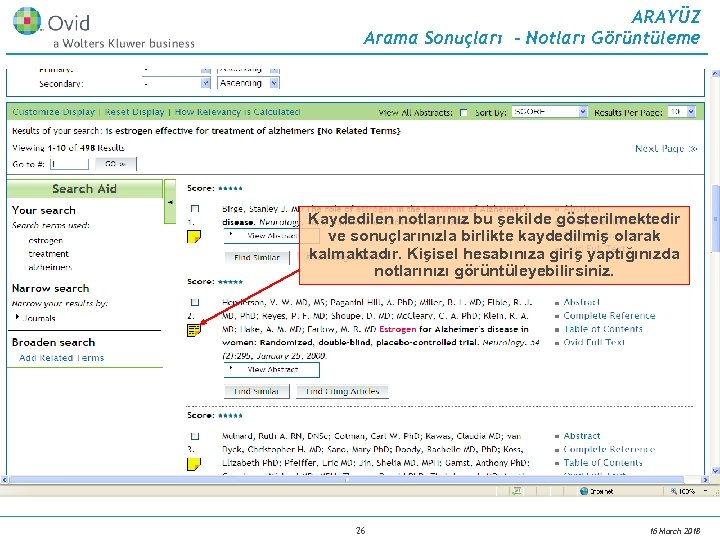This screenshot has height=540, width=720.
Task: Click search term 'estrogen' in Search Aid
Action: [x=45, y=241]
